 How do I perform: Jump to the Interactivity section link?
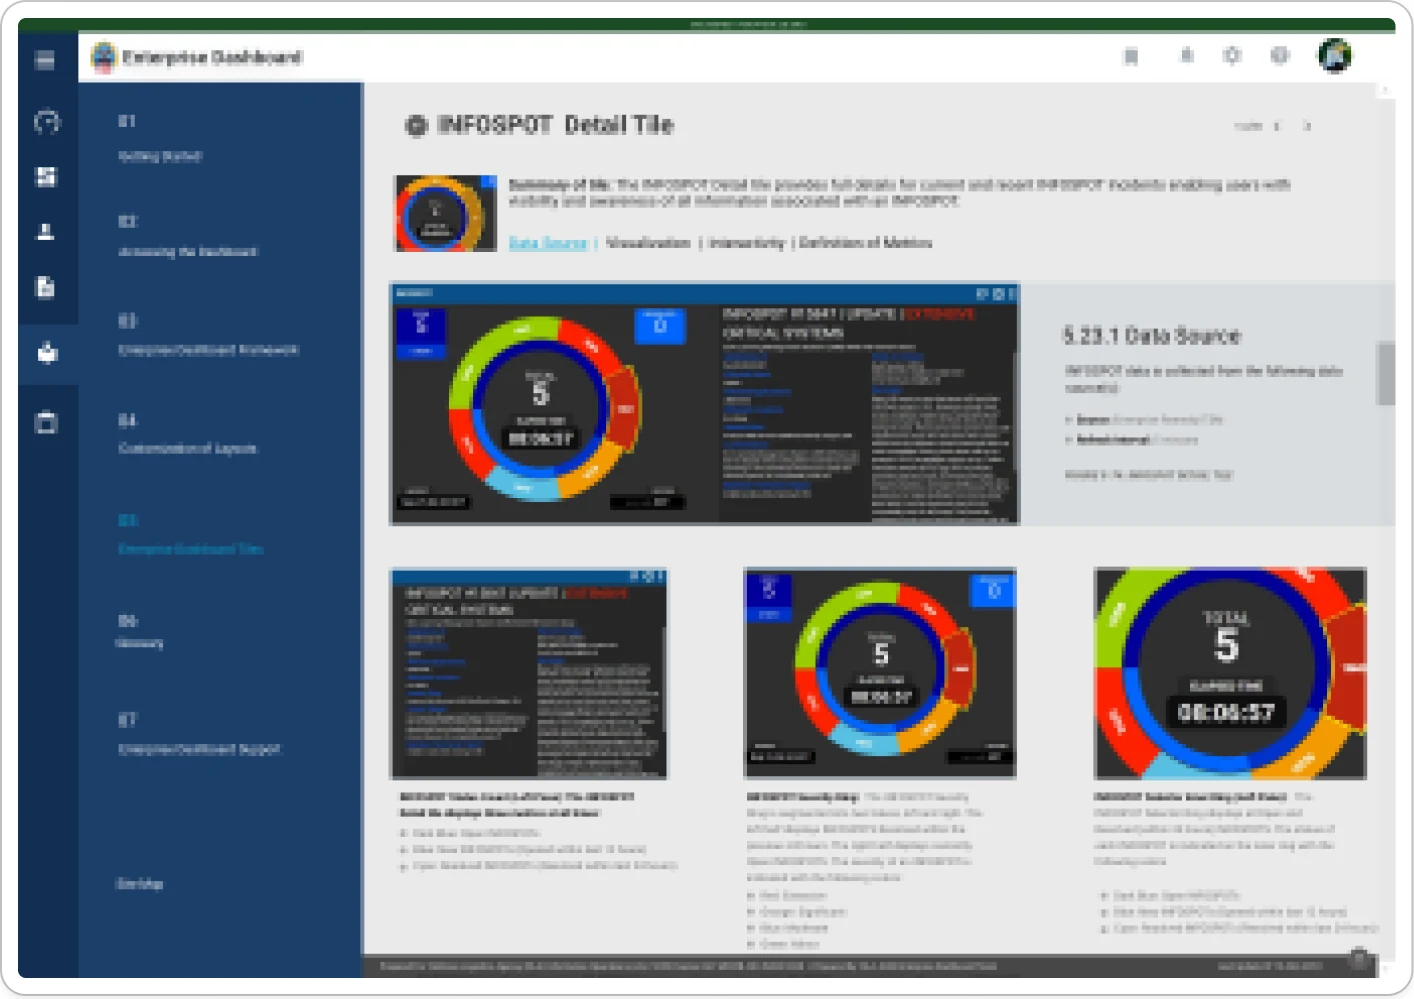[747, 243]
